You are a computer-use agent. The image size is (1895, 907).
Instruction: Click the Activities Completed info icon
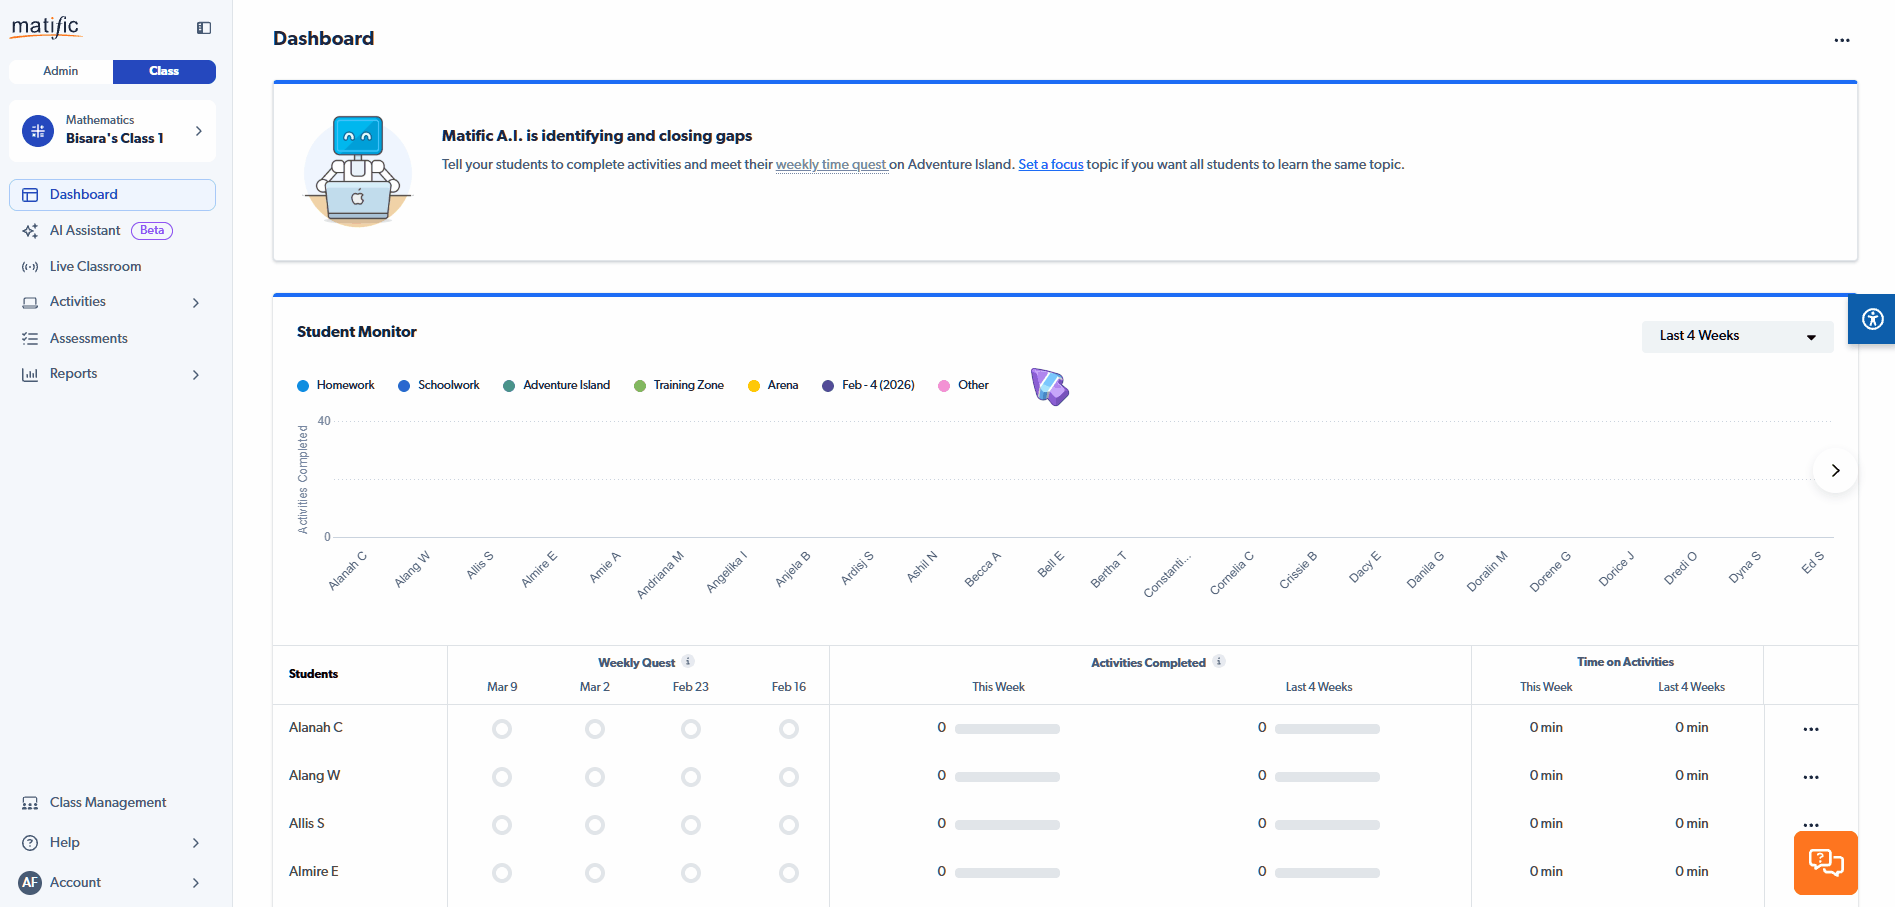(x=1218, y=662)
